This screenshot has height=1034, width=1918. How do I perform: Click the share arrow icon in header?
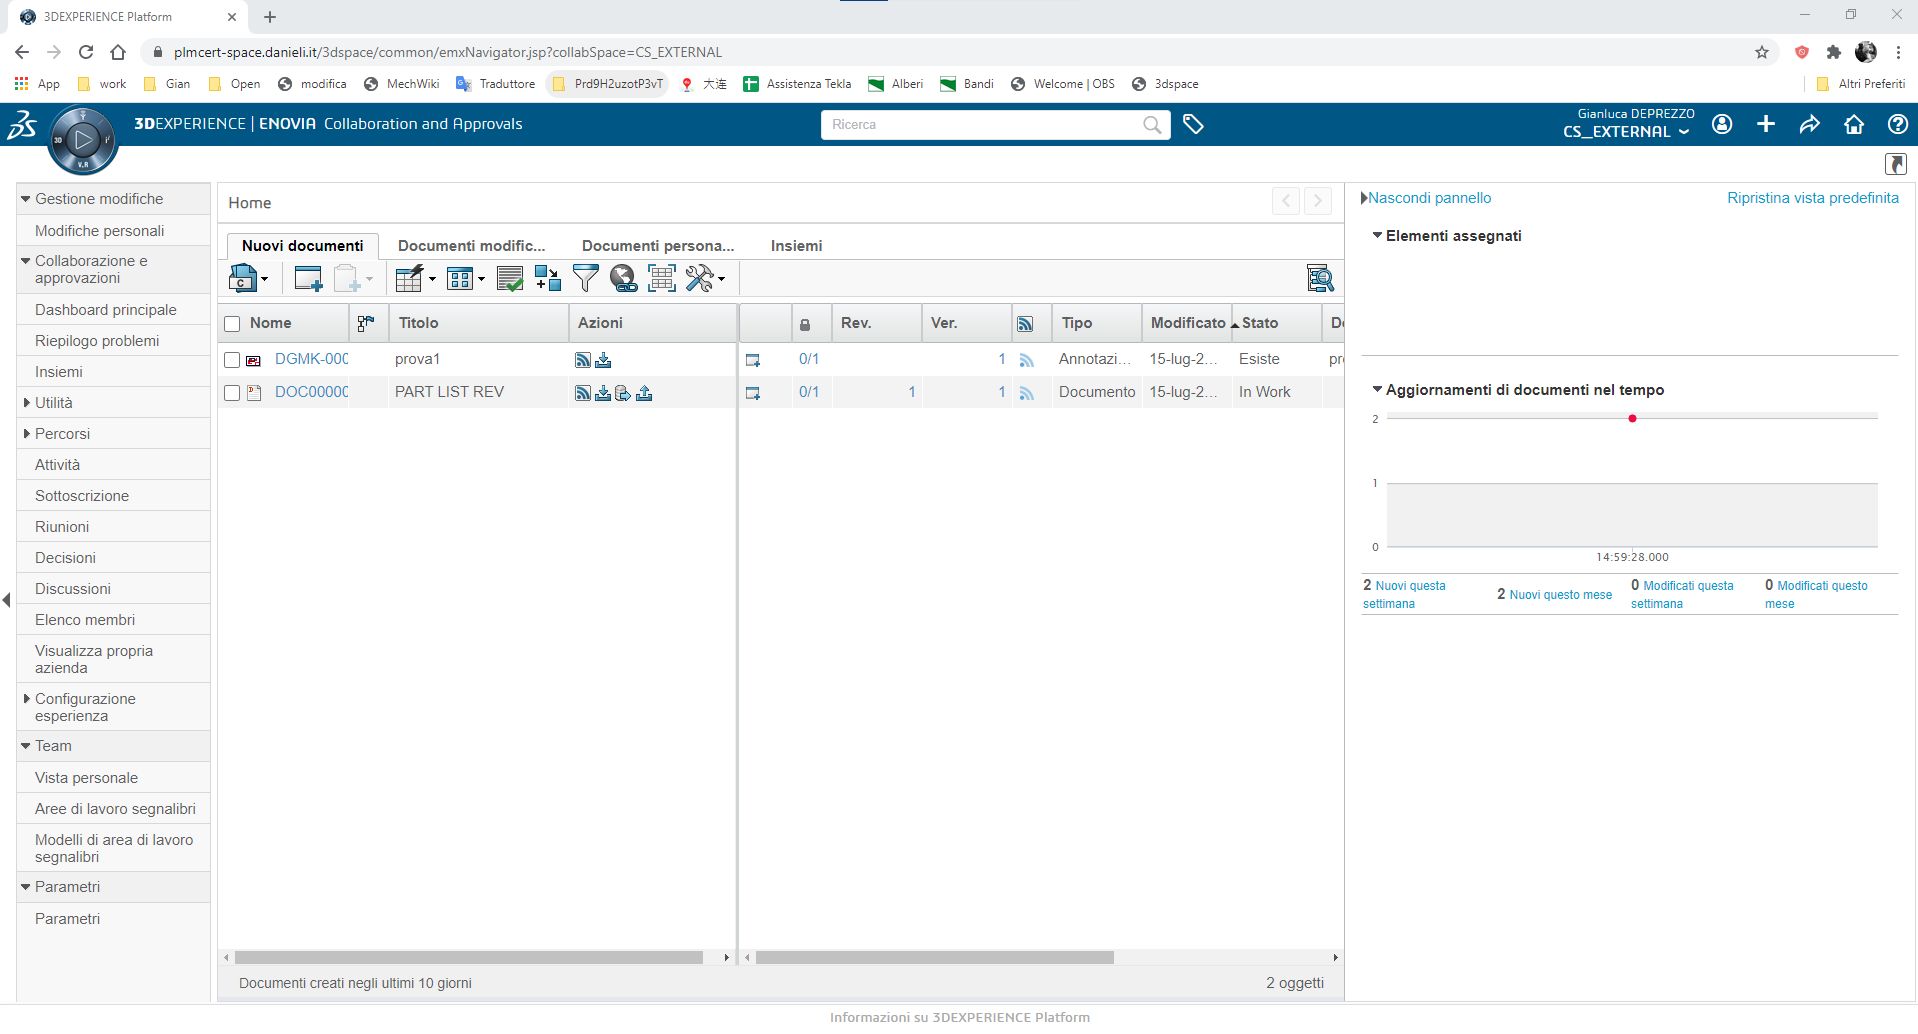coord(1809,124)
